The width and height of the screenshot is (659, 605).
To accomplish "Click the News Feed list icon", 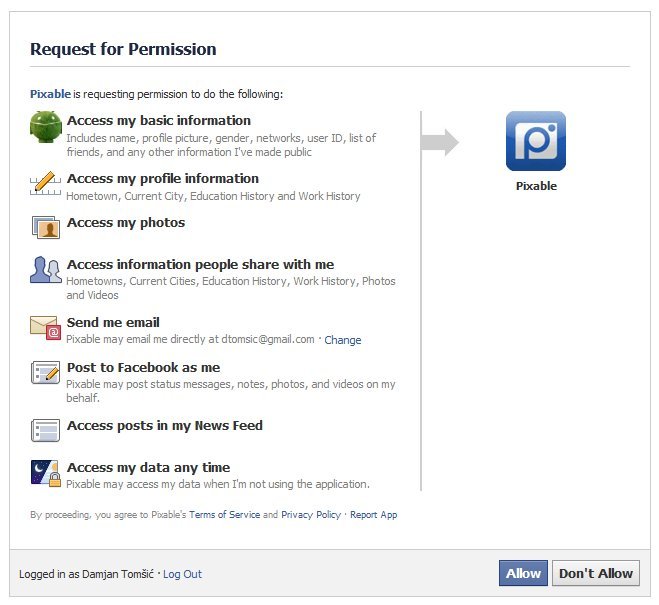I will pyautogui.click(x=46, y=430).
